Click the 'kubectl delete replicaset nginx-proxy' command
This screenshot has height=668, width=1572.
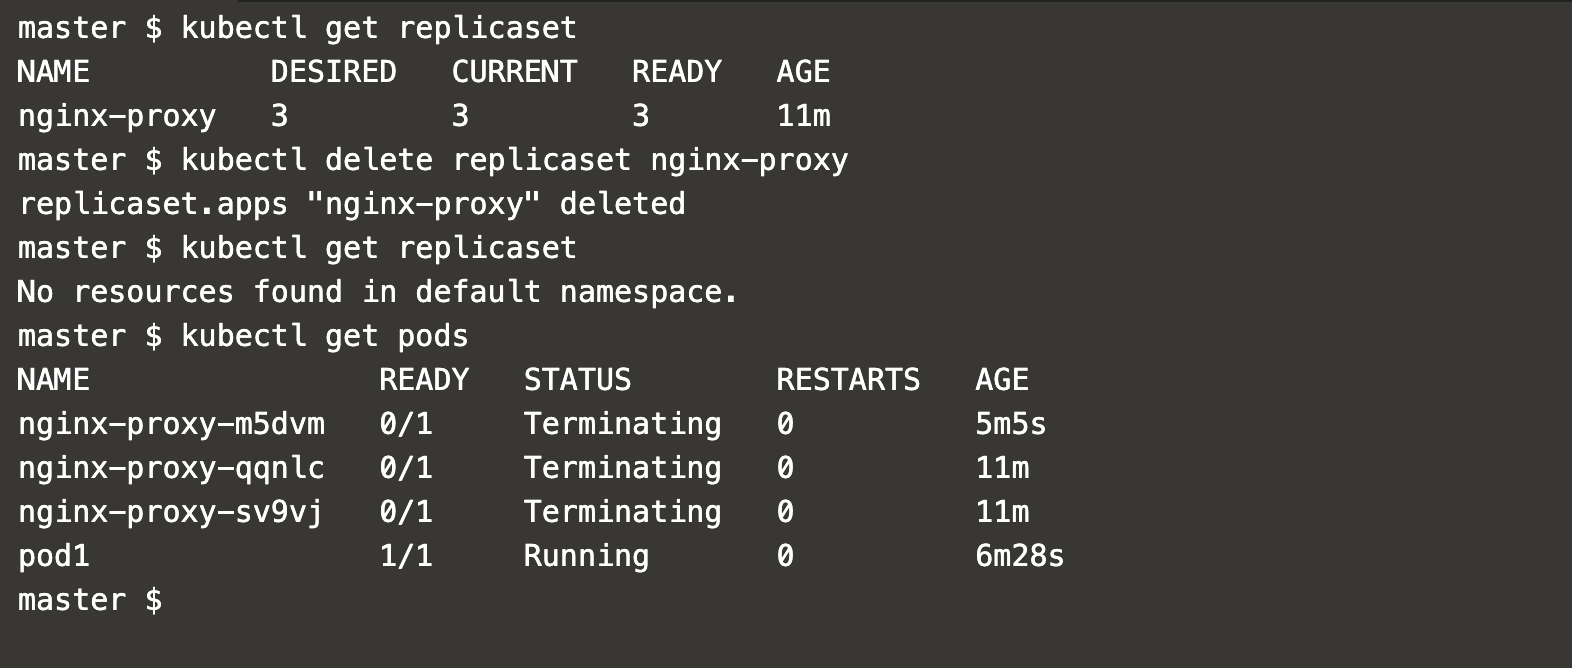pos(514,160)
